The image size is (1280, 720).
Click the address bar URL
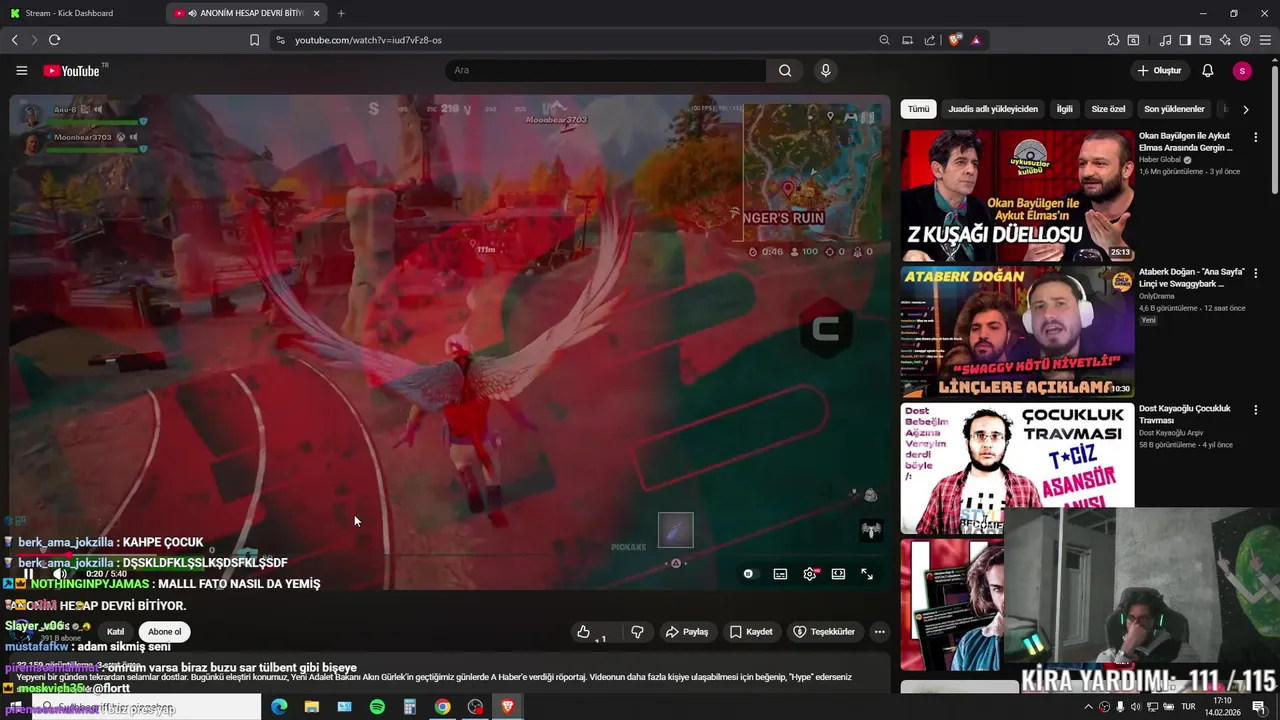tap(368, 40)
